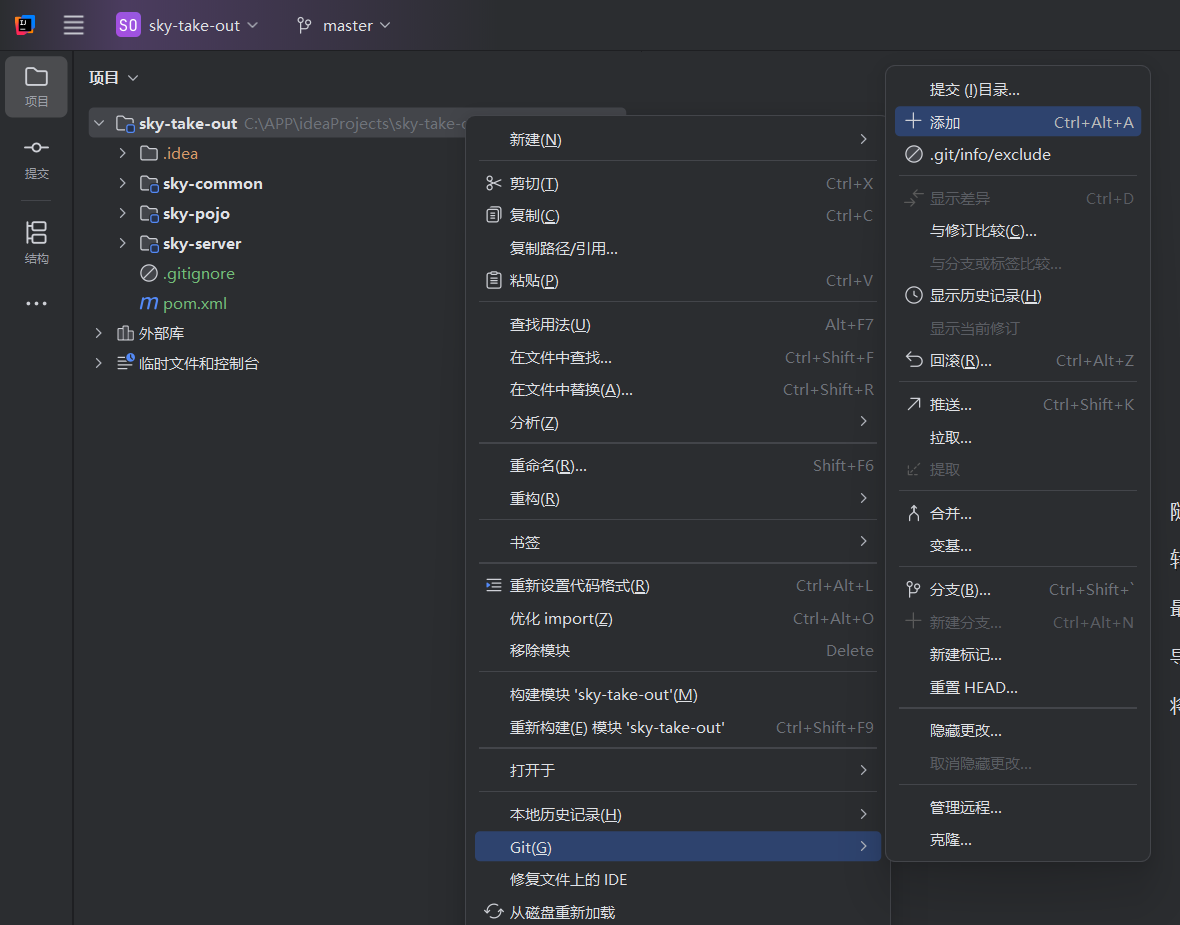Open the 分析(Z) submenu

677,422
